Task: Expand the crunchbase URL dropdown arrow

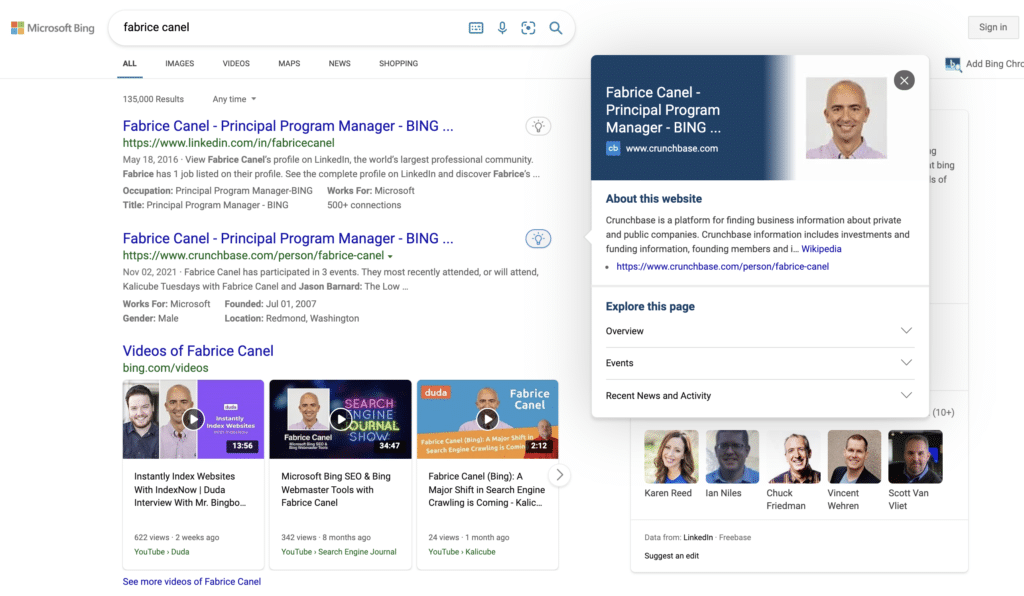Action: click(x=390, y=257)
